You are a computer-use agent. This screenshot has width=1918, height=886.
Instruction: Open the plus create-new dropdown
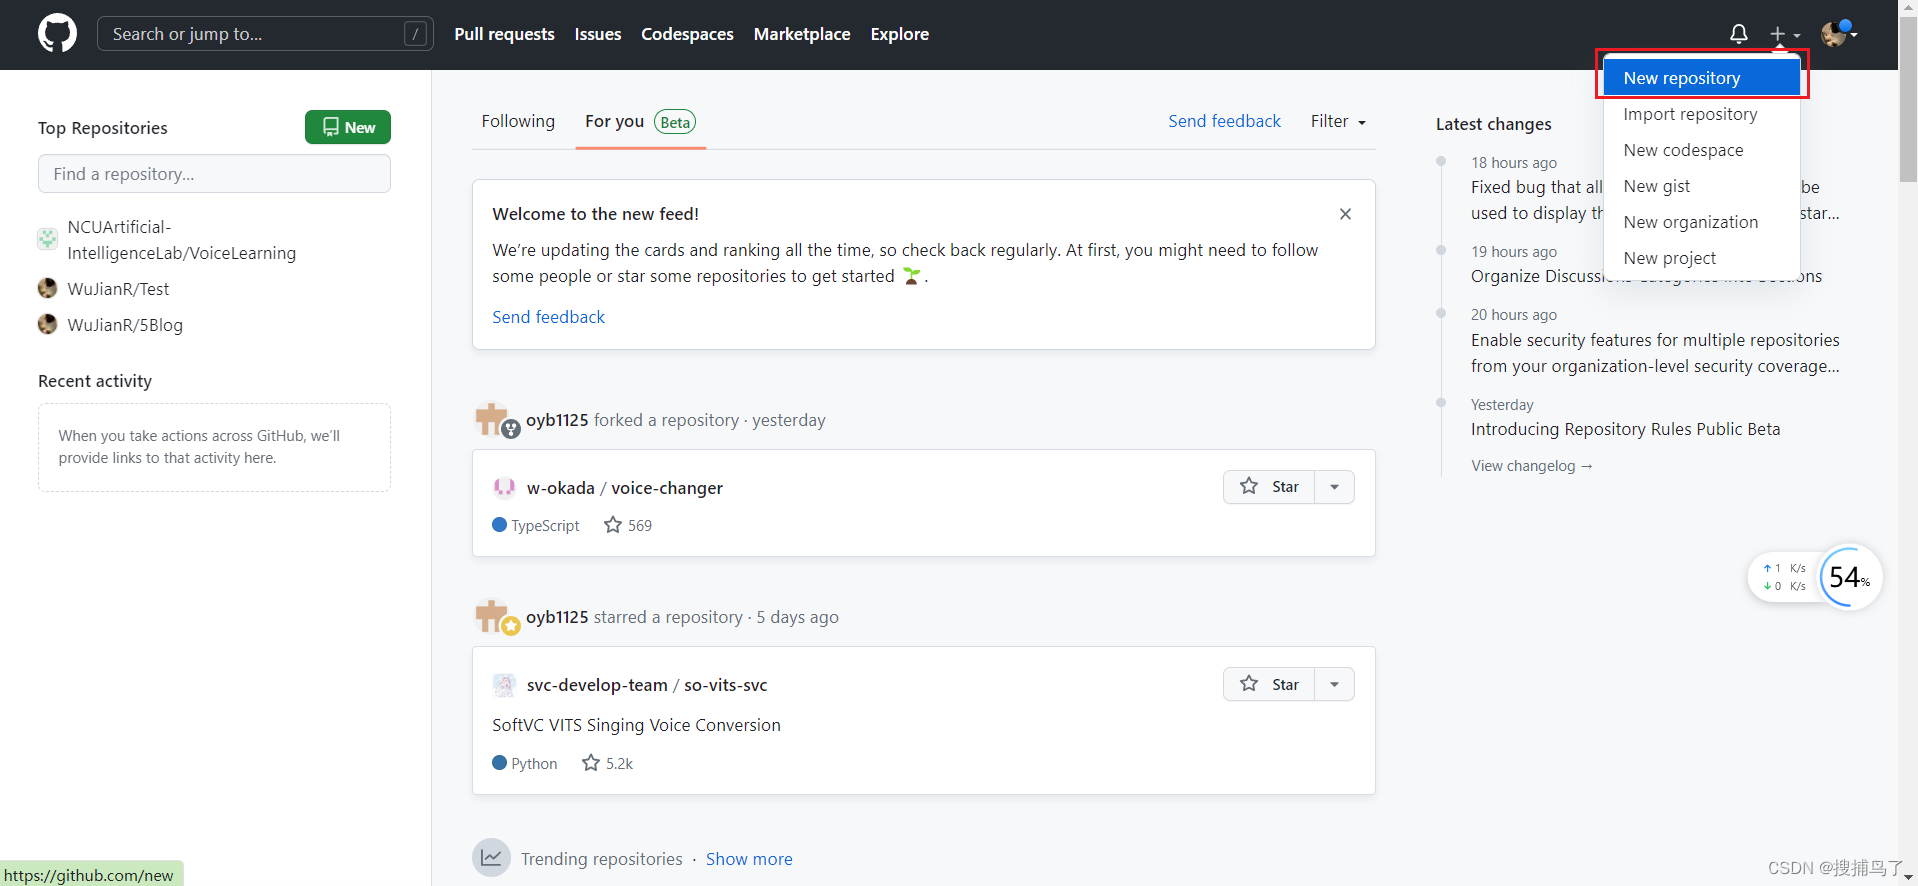pos(1784,34)
